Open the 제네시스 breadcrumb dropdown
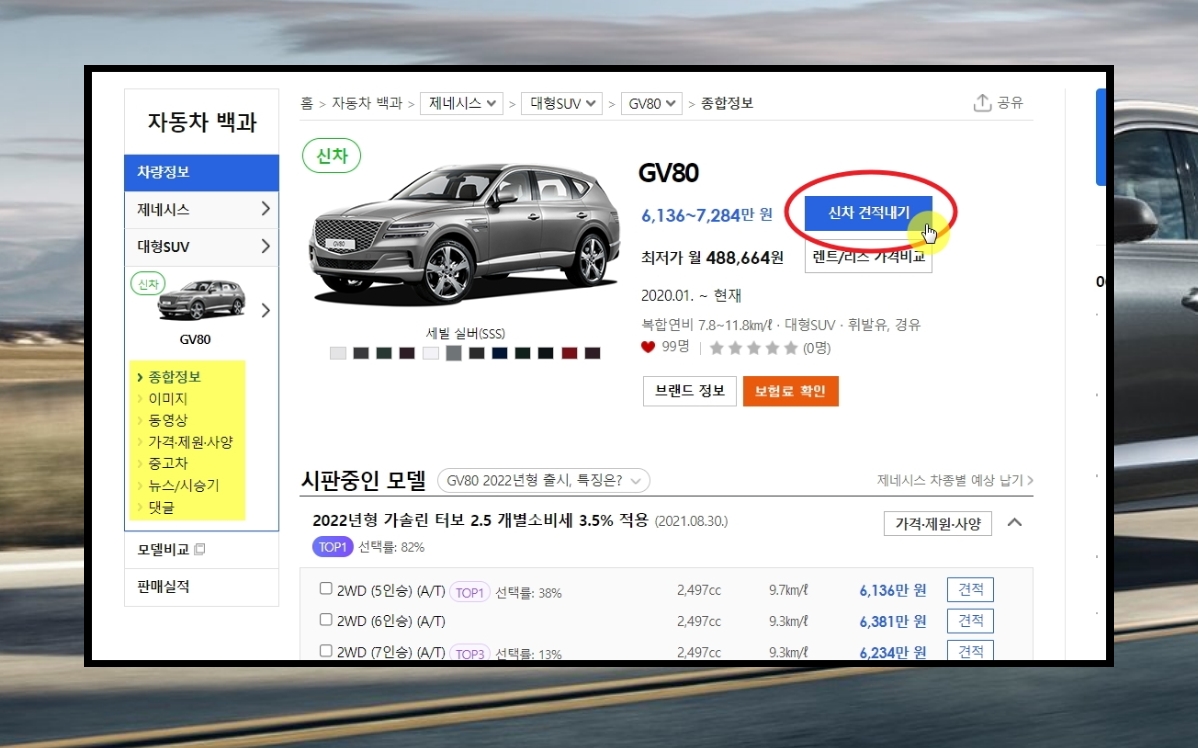This screenshot has height=748, width=1198. coord(461,103)
